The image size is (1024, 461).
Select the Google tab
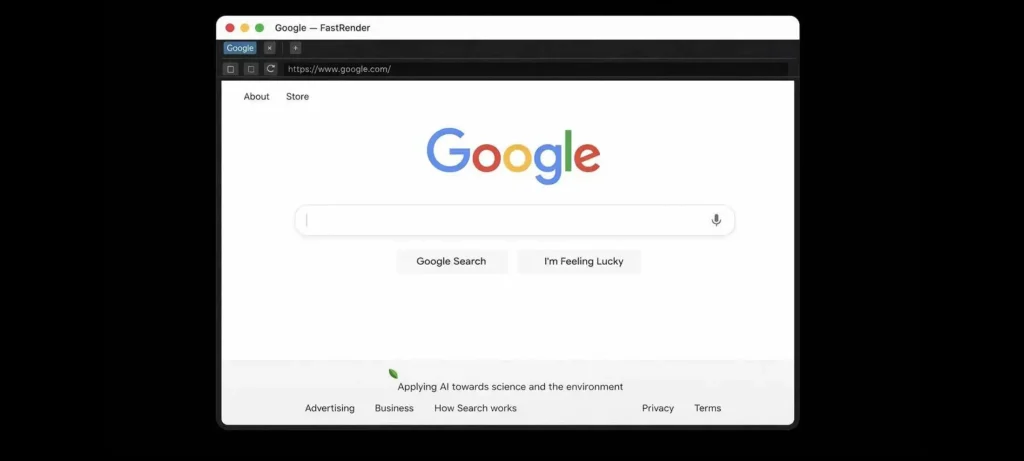(x=240, y=48)
